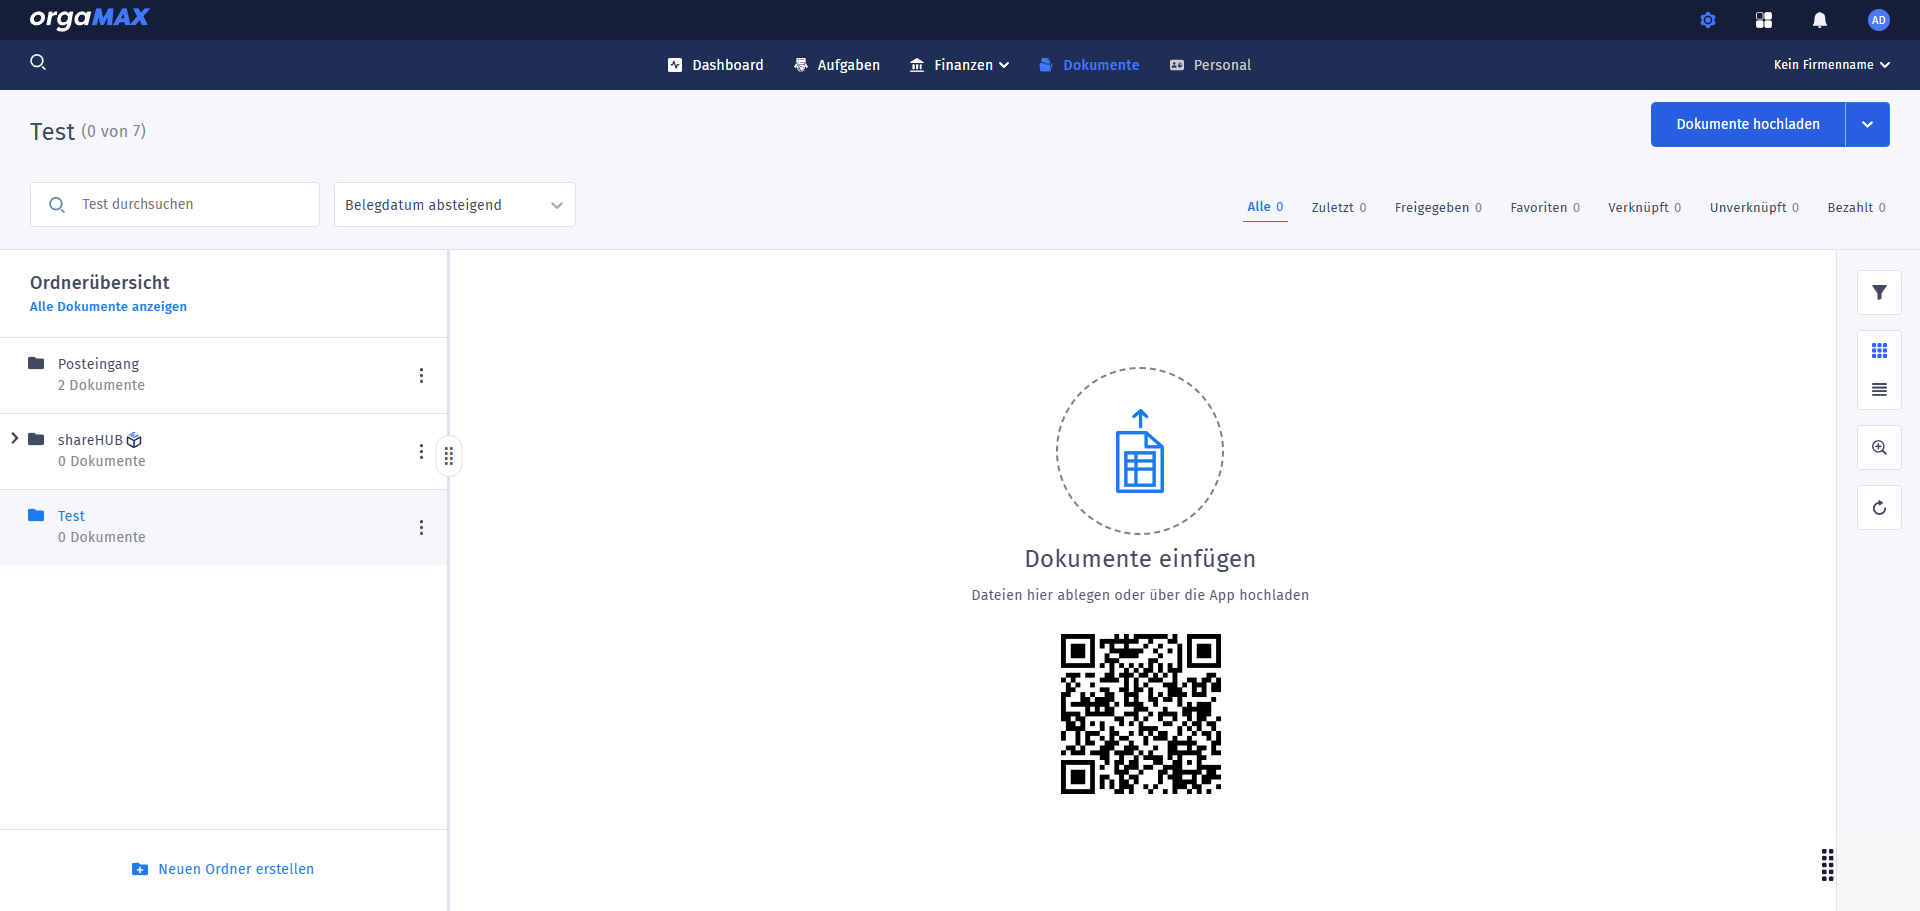Screen dimensions: 1920x911
Task: Open the global search magnifier
Action: pos(38,62)
